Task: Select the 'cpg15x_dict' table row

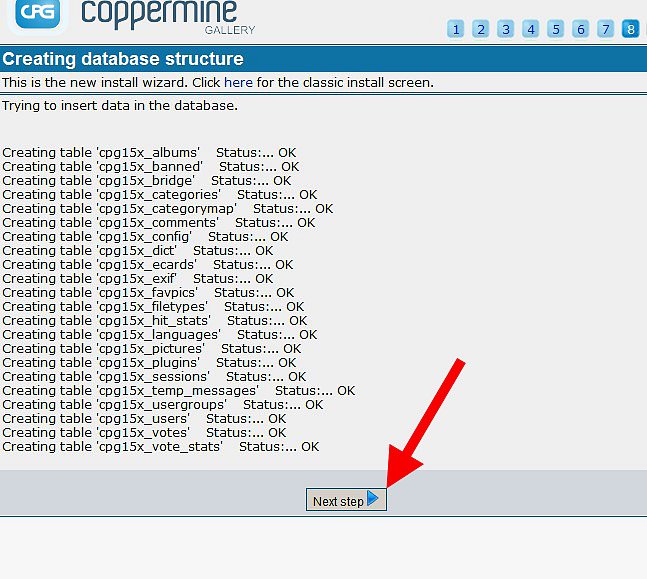Action: [x=137, y=251]
